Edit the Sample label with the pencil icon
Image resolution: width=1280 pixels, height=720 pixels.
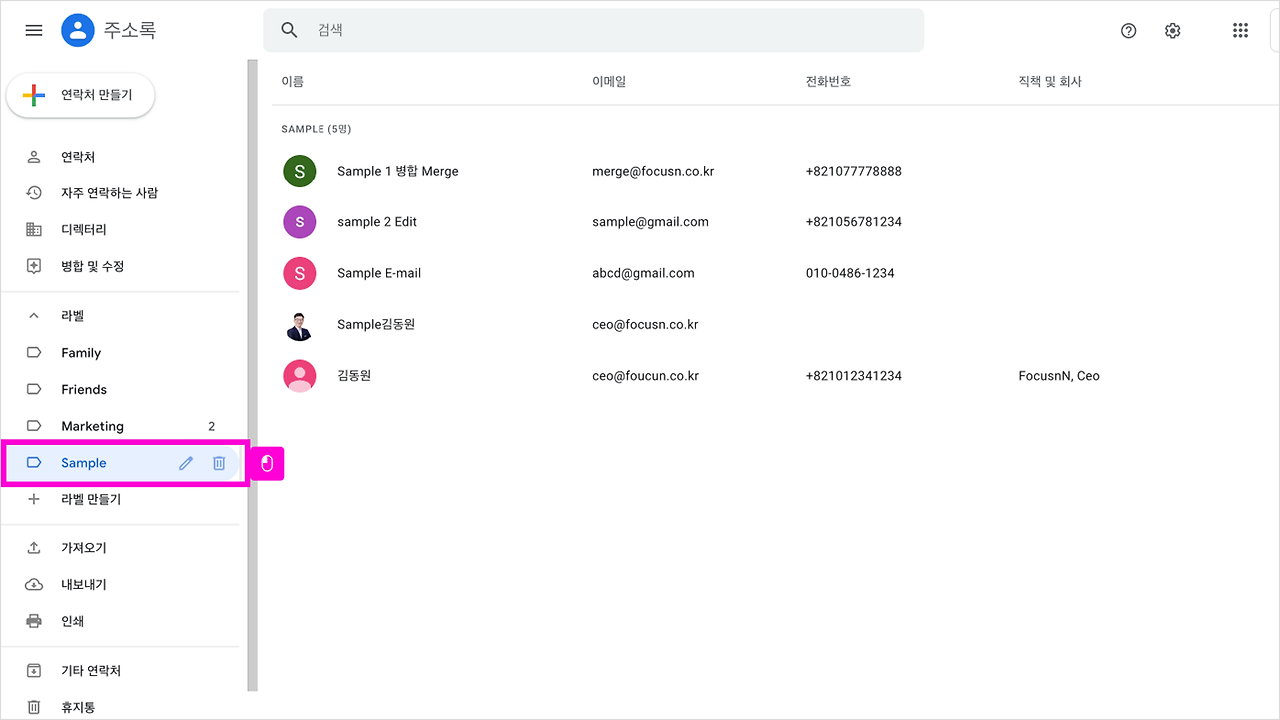click(x=185, y=462)
